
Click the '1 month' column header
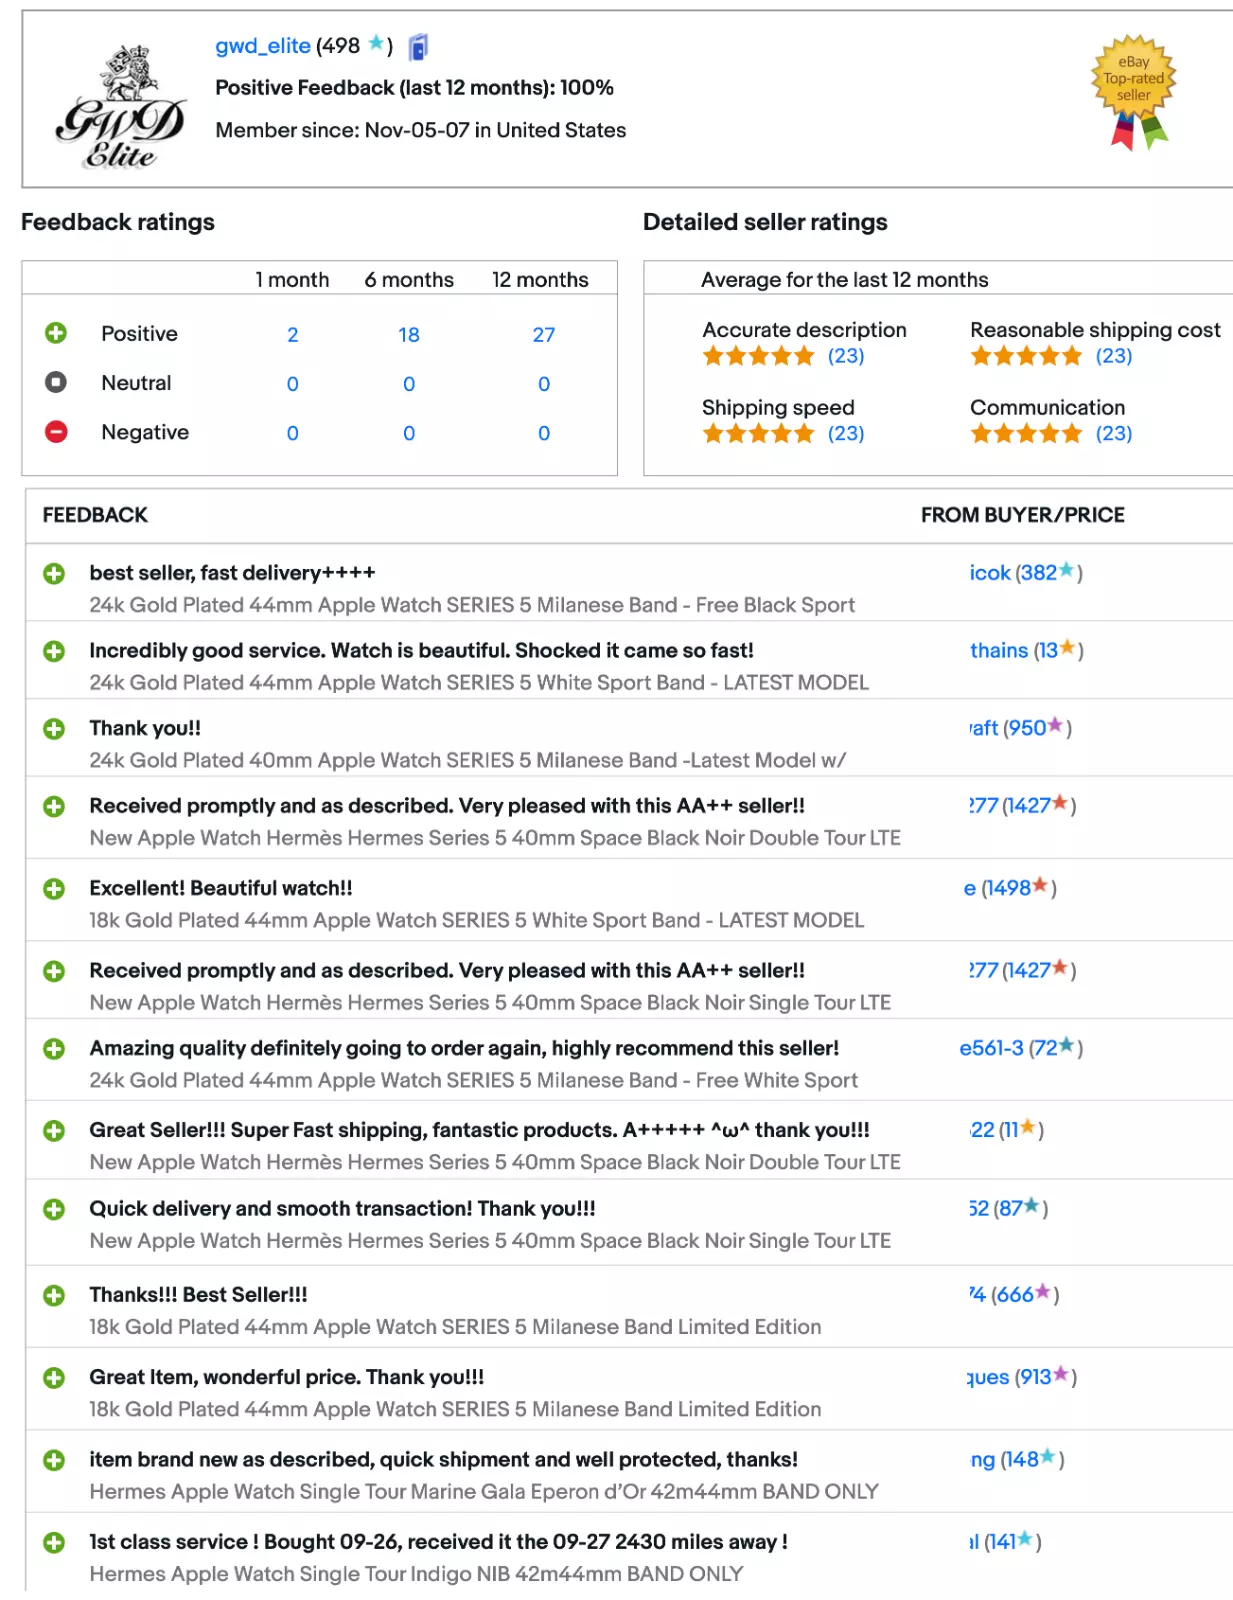[x=292, y=280]
